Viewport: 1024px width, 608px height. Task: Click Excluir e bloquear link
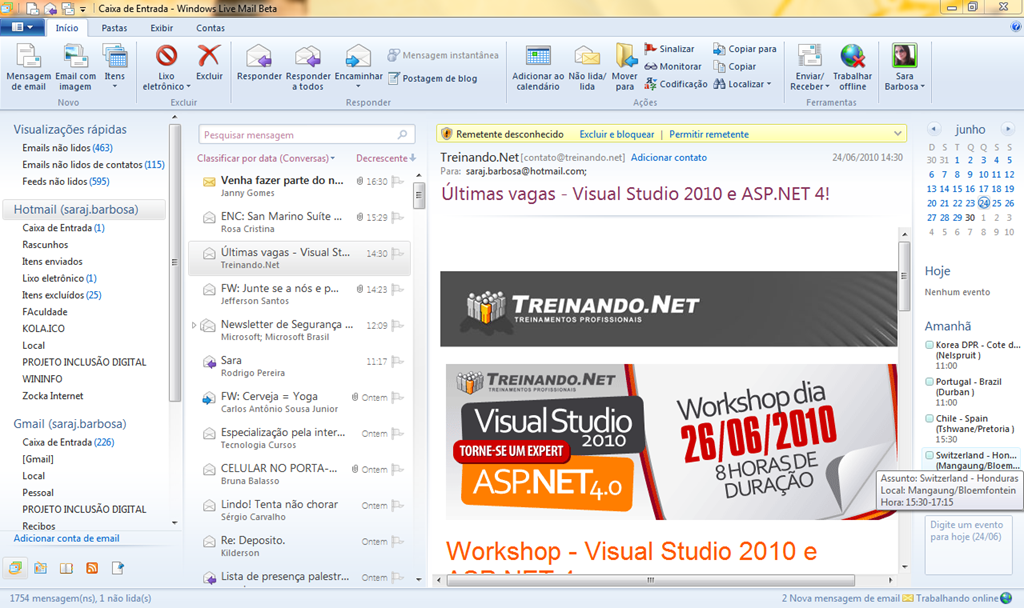click(x=616, y=134)
